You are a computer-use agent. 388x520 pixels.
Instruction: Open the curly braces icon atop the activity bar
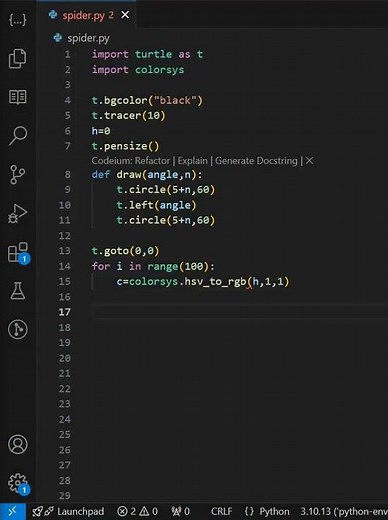click(17, 19)
